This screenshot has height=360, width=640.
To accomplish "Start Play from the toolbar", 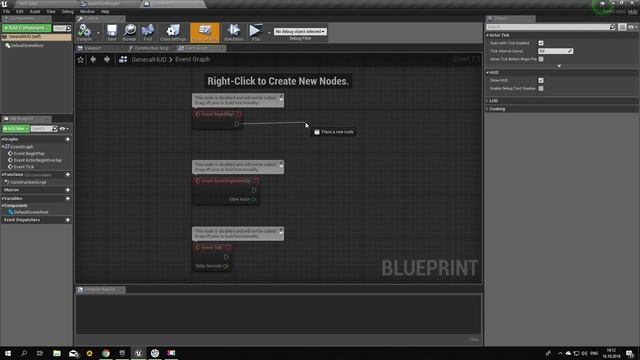I will coord(256,32).
